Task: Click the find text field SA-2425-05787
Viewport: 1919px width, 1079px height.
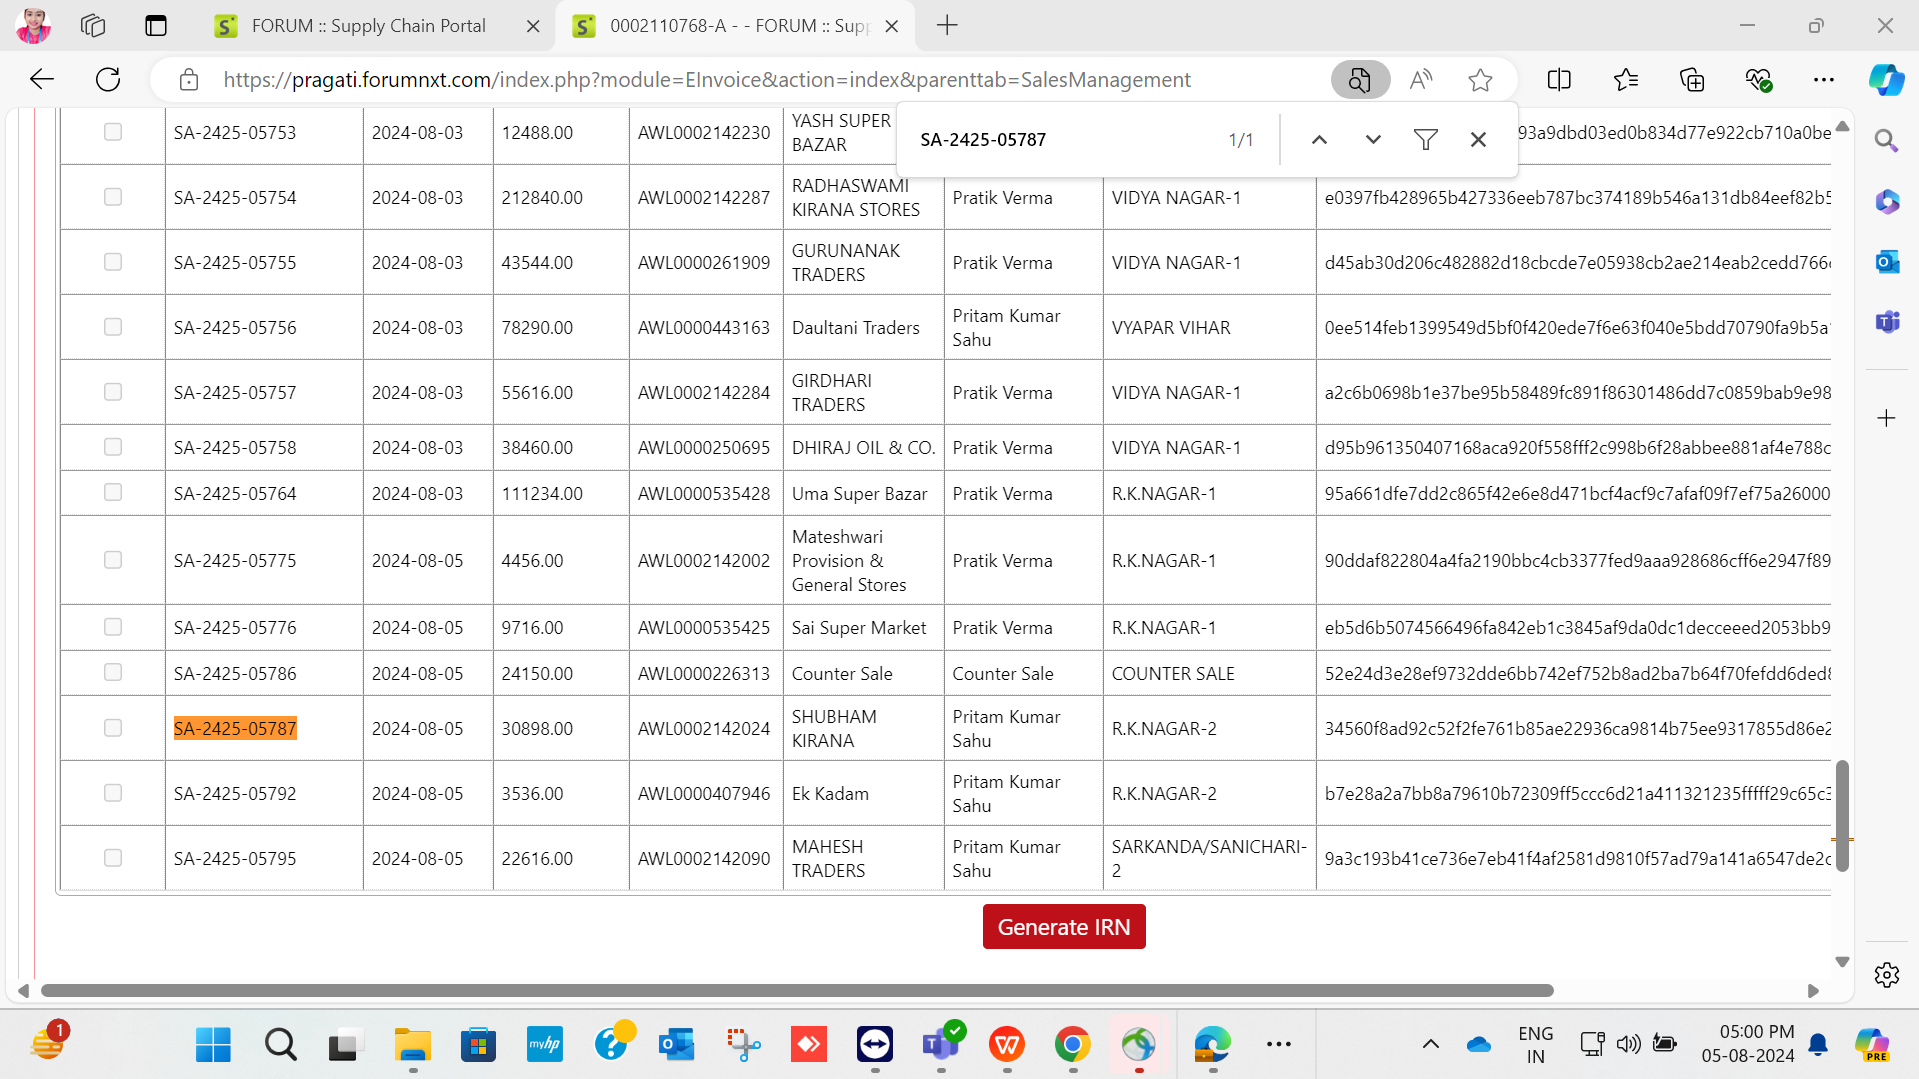Action: 1065,140
